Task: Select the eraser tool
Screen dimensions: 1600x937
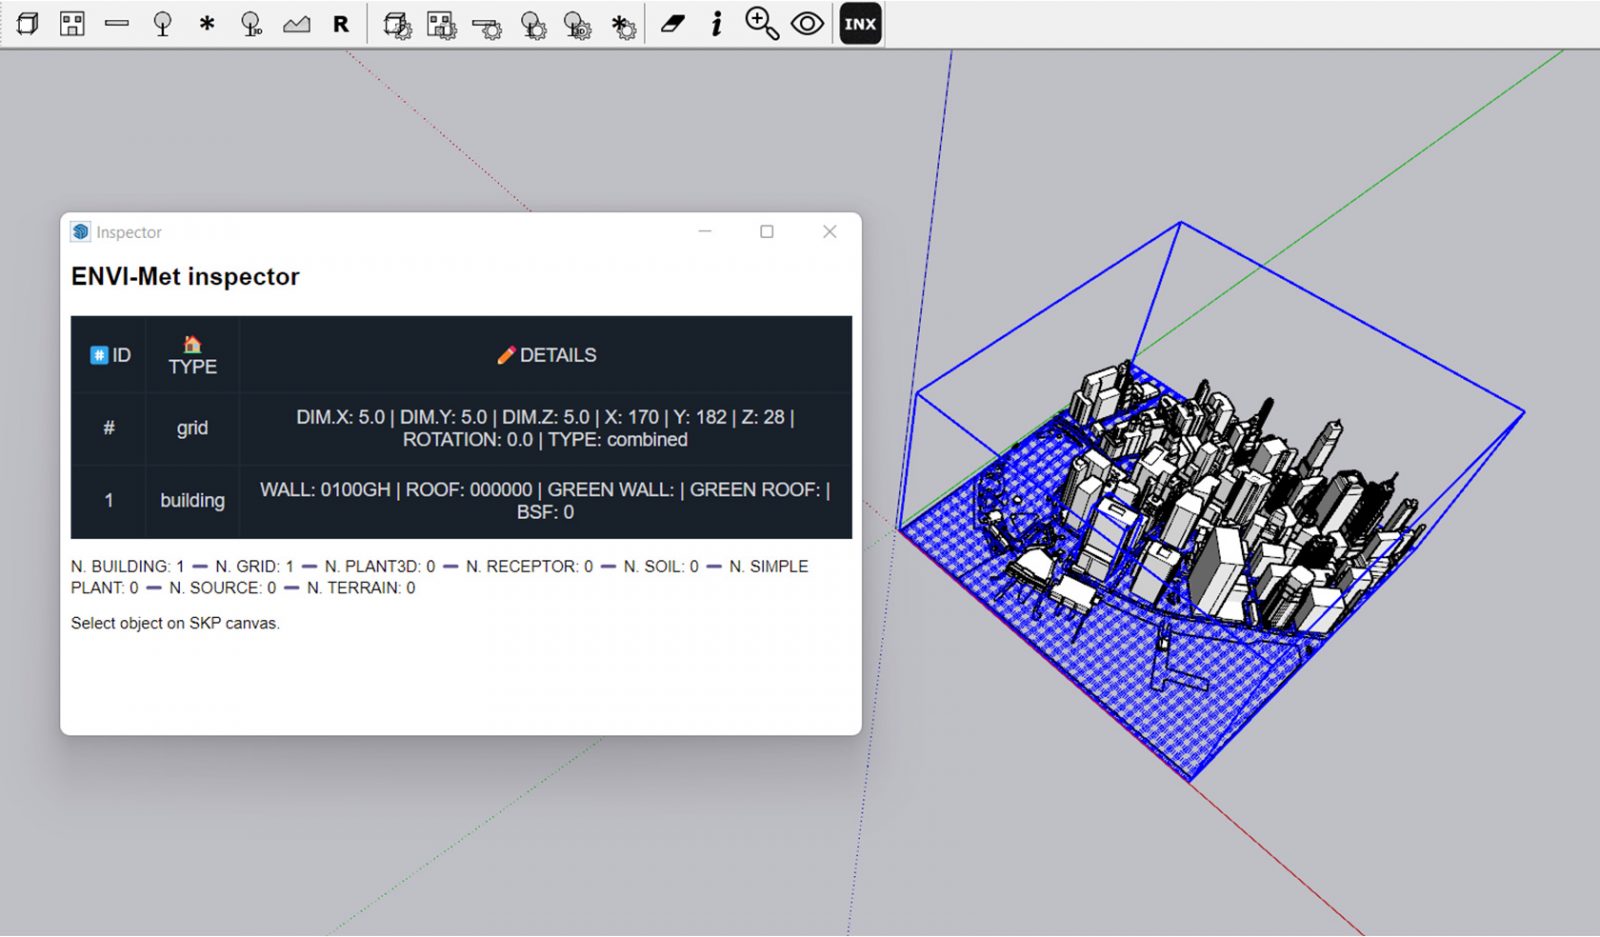Action: tap(673, 24)
